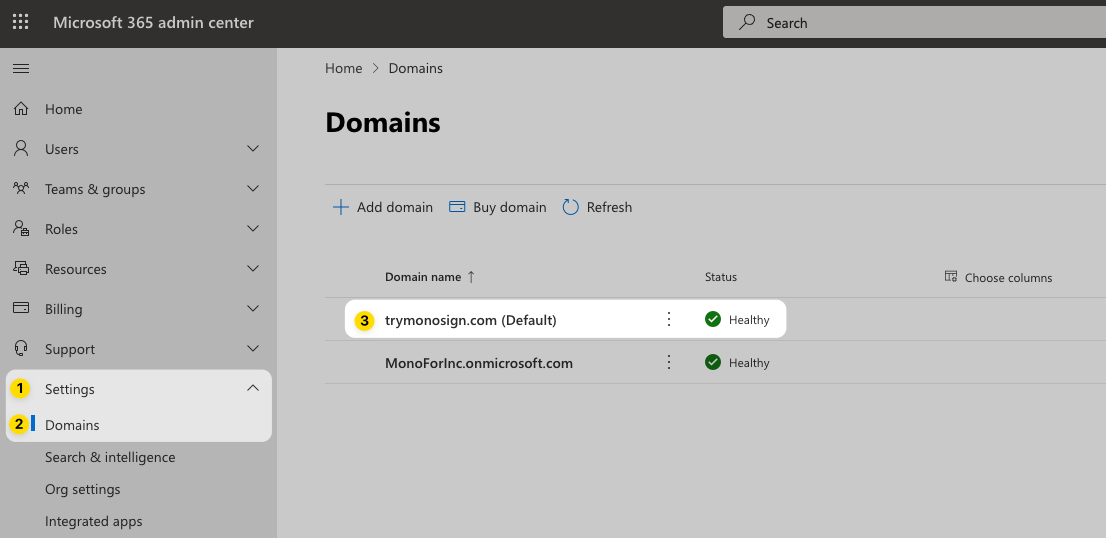The image size is (1106, 538).
Task: Sort by the Domain name arrow
Action: point(471,277)
